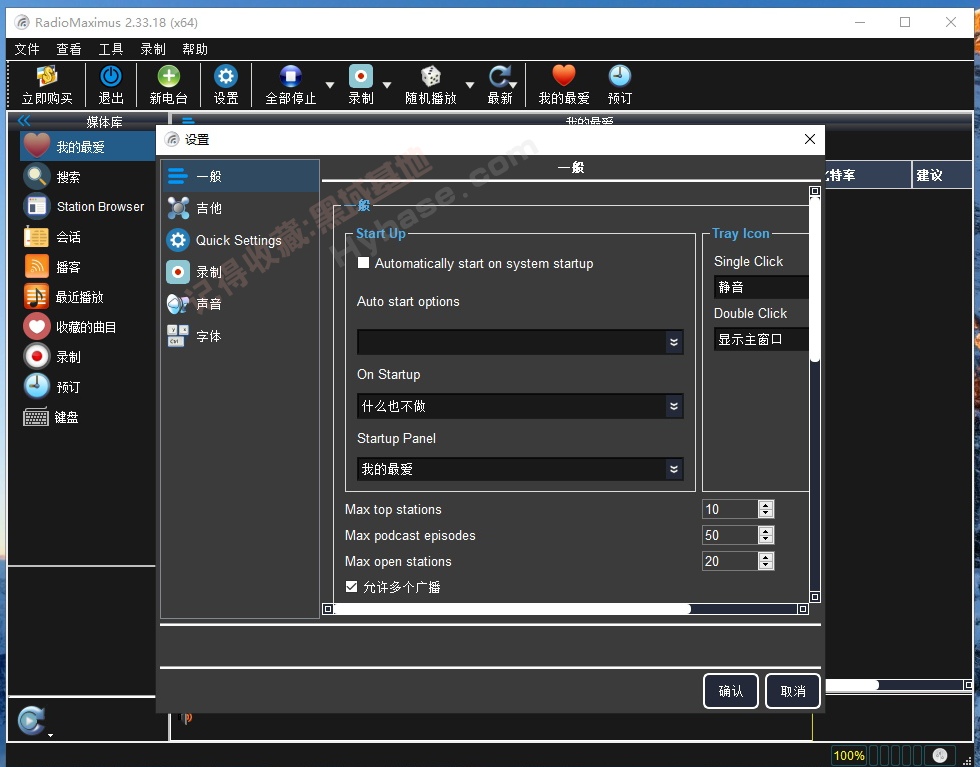This screenshot has height=767, width=980.
Task: Uncheck 允许多个广播 checkbox
Action: tap(351, 586)
